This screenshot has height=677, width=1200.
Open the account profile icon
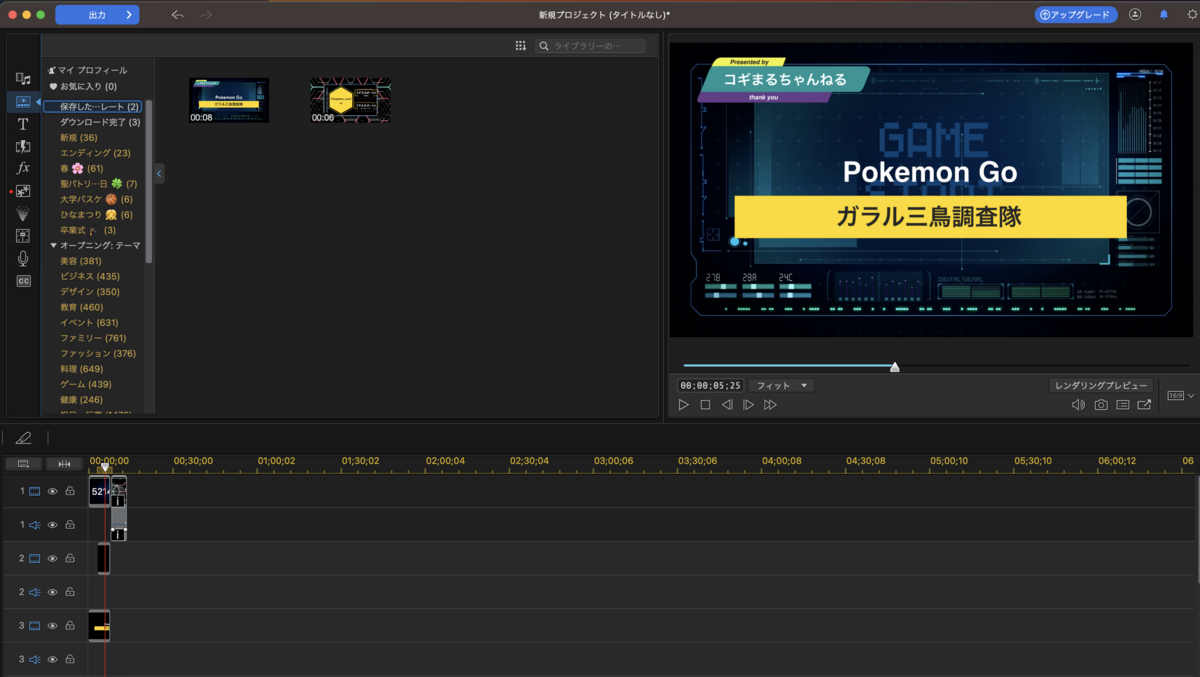1135,15
